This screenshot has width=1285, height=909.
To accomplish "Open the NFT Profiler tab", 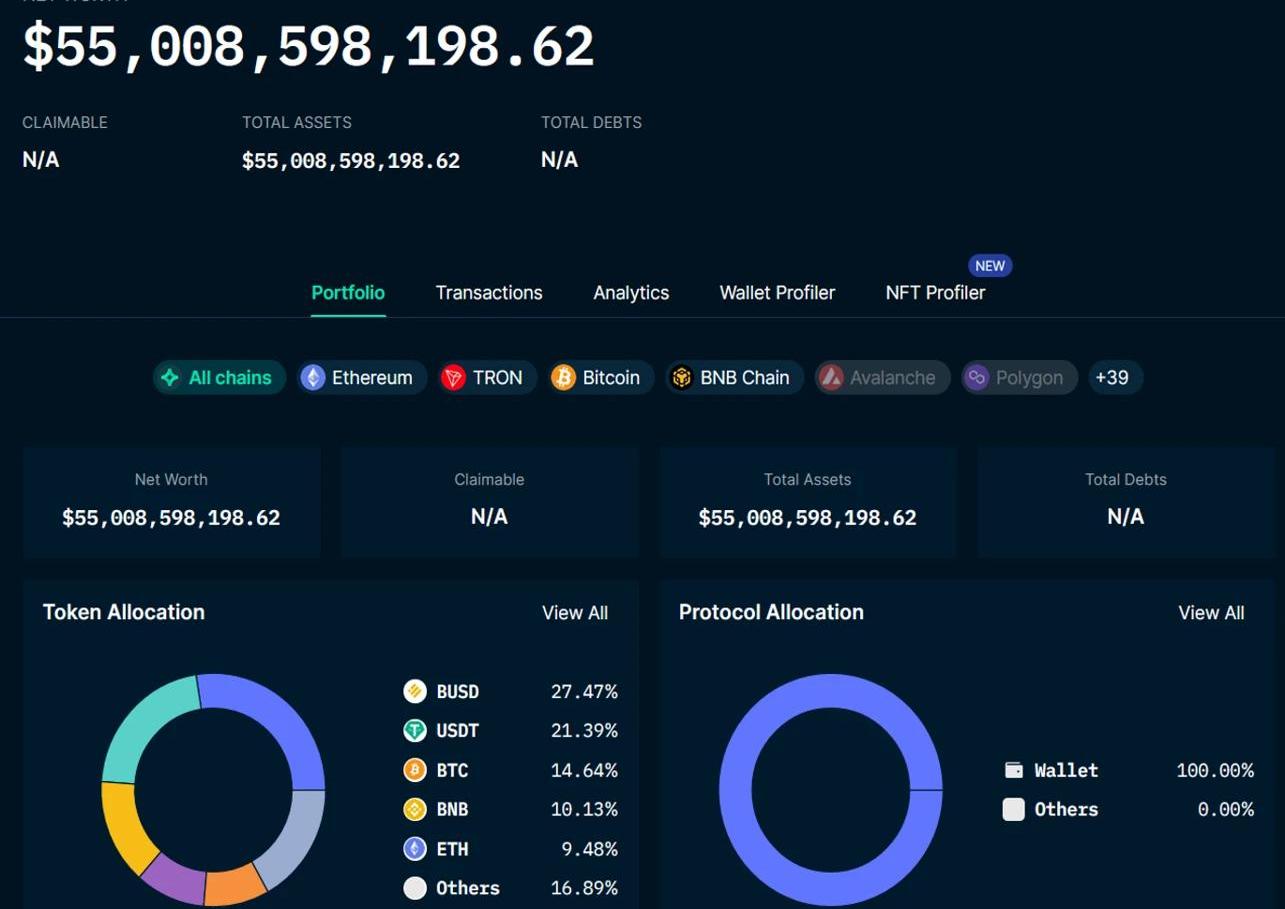I will tap(935, 292).
